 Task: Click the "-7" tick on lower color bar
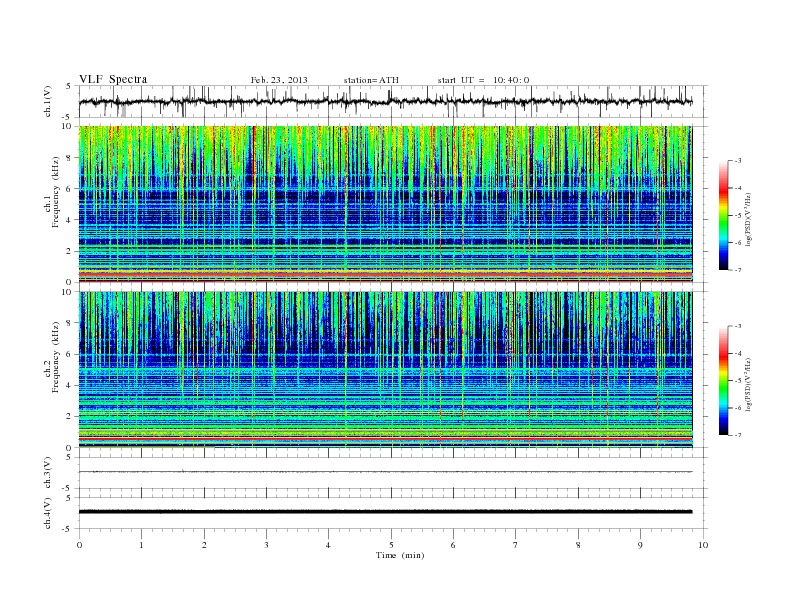(x=738, y=435)
